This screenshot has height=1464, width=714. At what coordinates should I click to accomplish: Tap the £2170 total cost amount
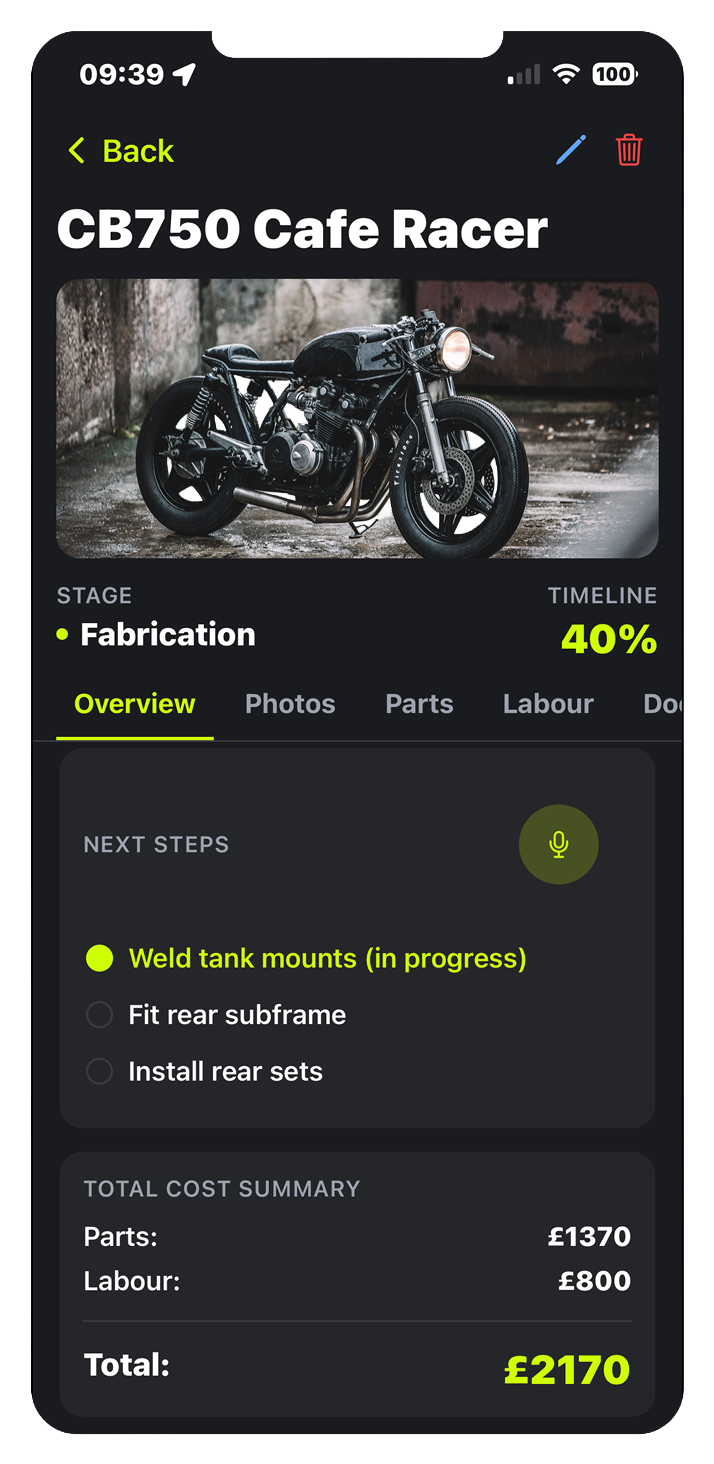(x=567, y=1369)
